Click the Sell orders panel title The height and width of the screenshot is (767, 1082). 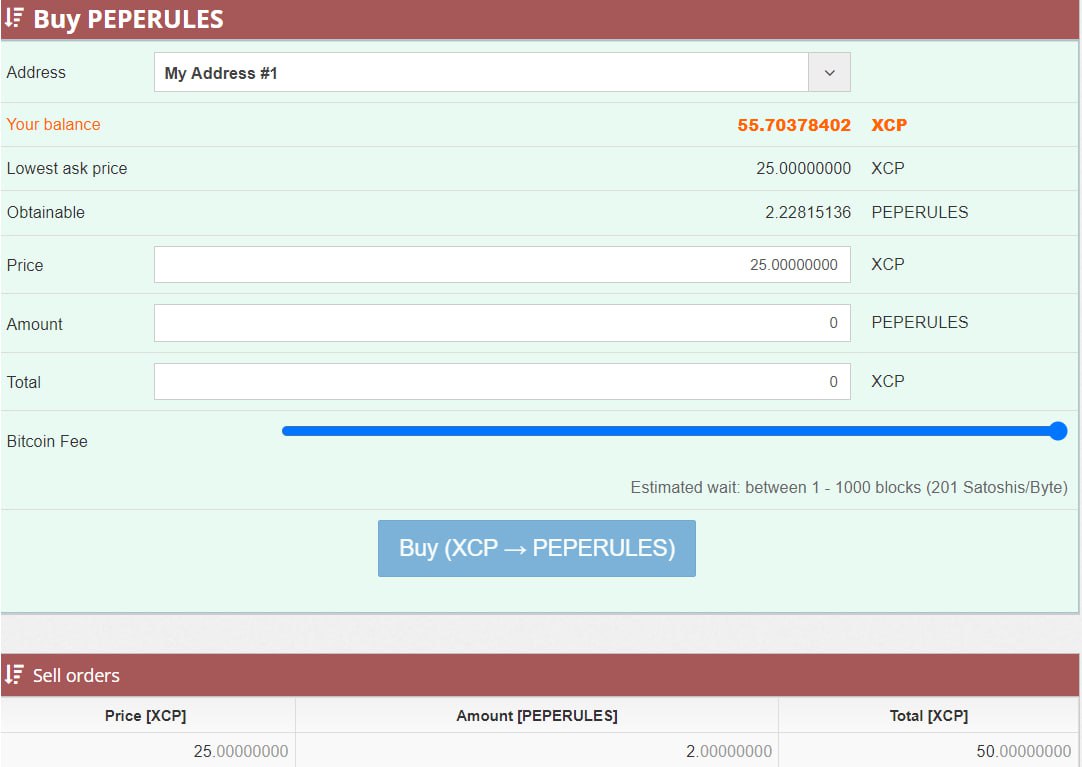[76, 675]
